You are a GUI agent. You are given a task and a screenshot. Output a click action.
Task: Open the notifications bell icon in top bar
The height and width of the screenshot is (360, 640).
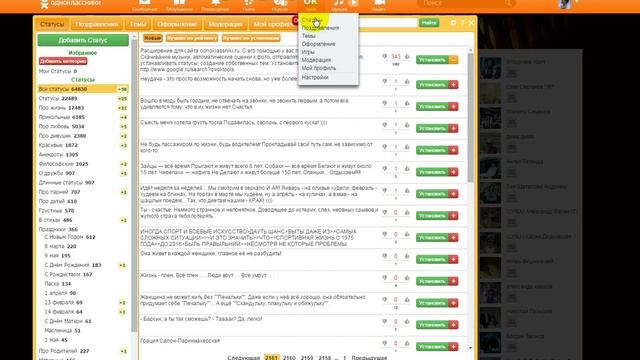pos(215,3)
